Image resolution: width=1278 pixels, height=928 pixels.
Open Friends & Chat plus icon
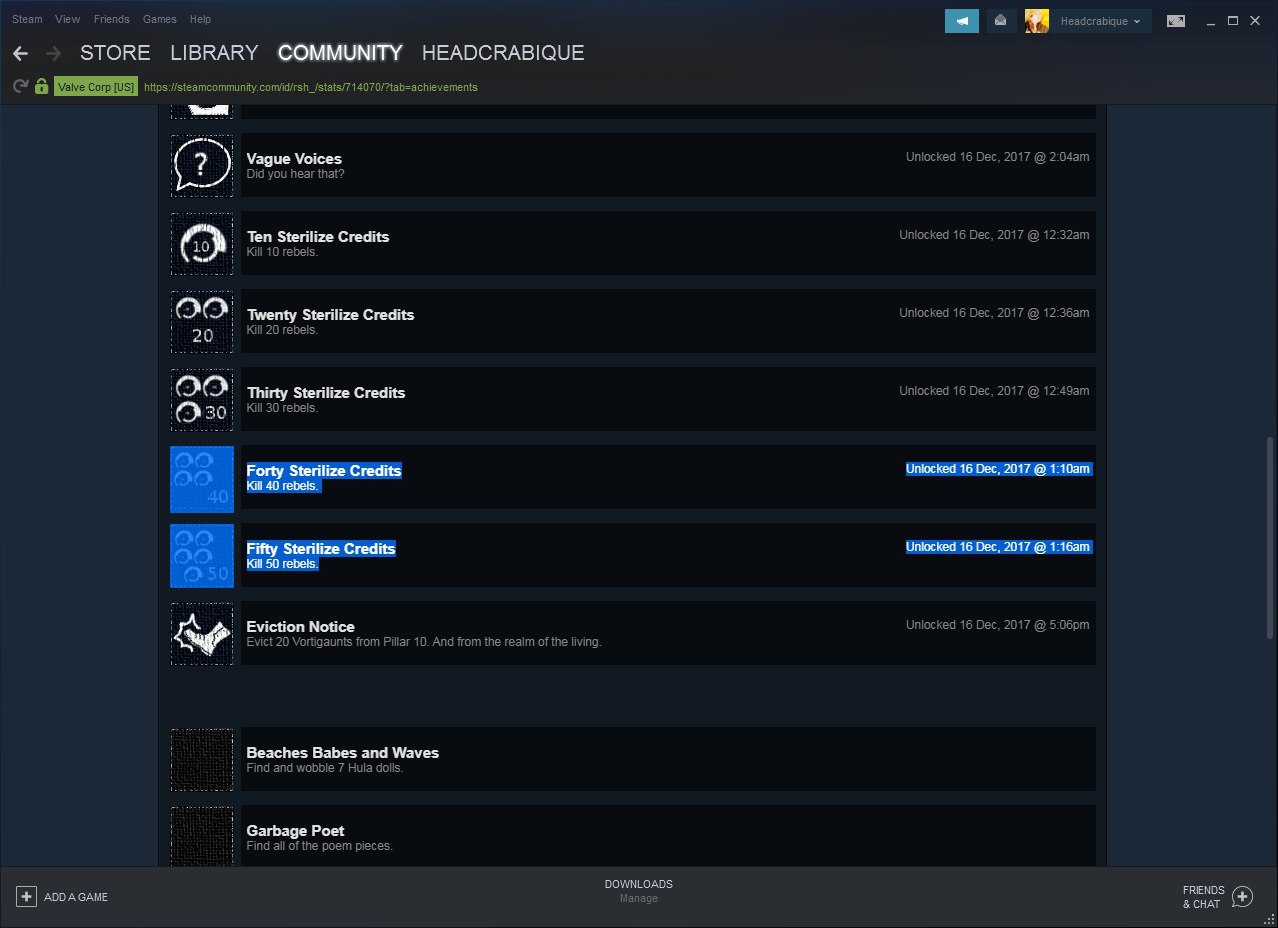point(1242,896)
